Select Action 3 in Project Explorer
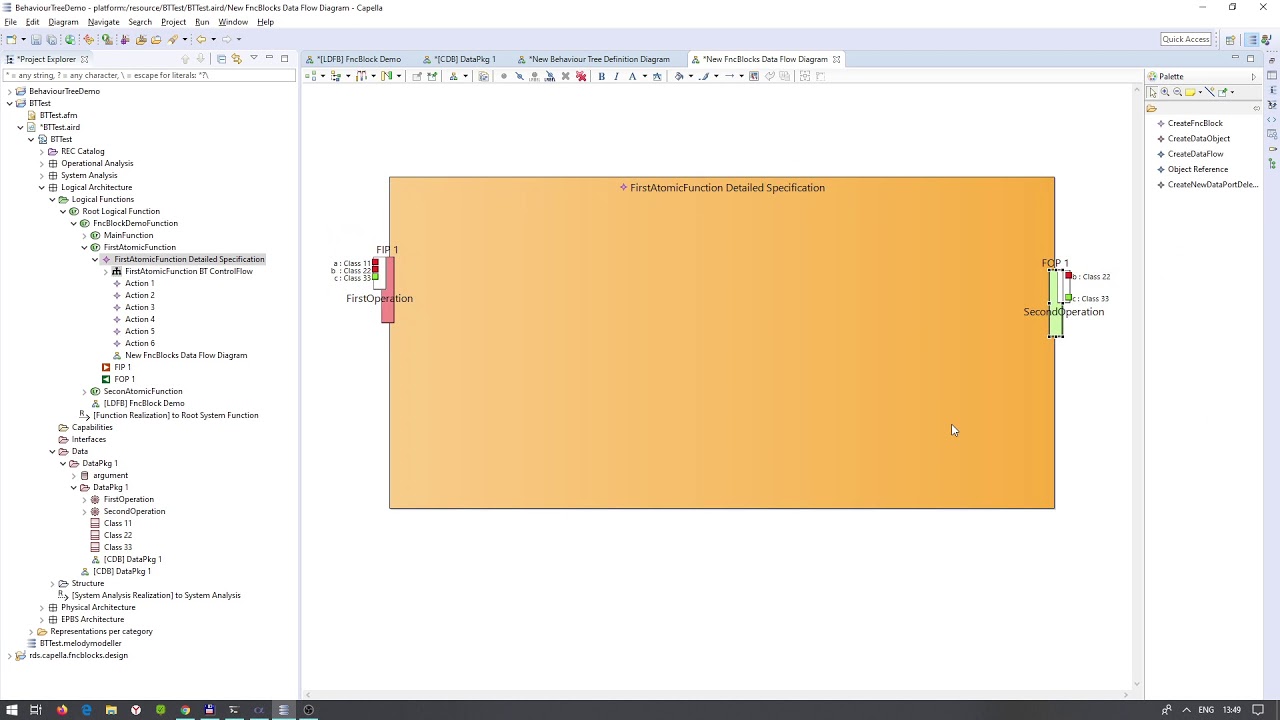Image resolution: width=1280 pixels, height=720 pixels. (133, 307)
